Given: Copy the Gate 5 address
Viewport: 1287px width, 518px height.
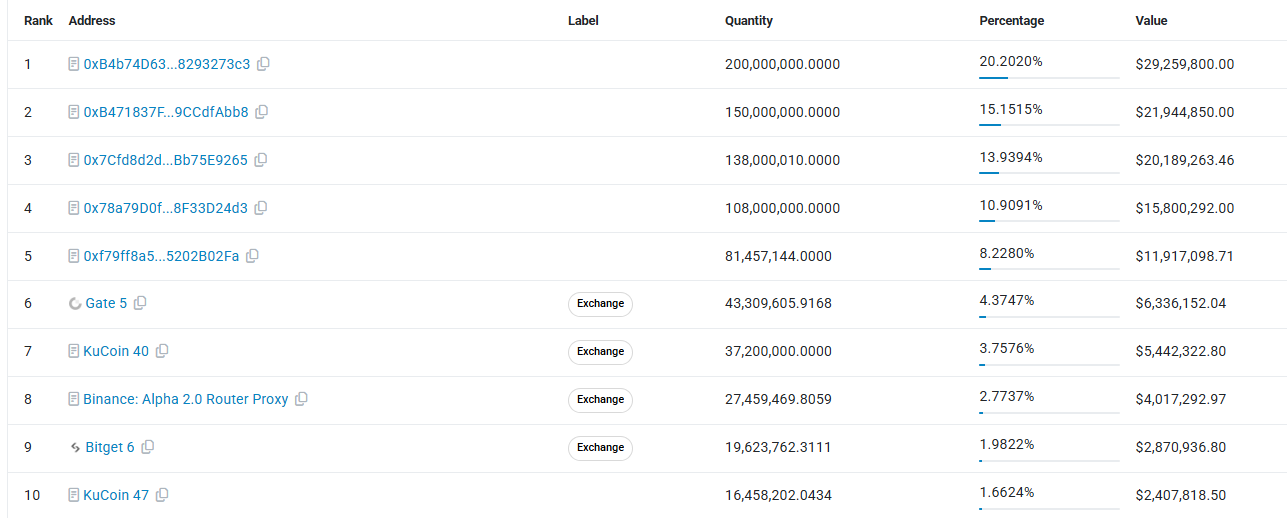Looking at the screenshot, I should tap(140, 303).
